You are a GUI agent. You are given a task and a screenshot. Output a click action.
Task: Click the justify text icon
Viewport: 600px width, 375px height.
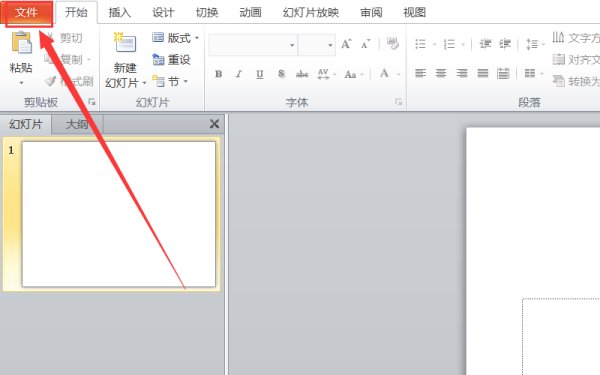tap(483, 73)
